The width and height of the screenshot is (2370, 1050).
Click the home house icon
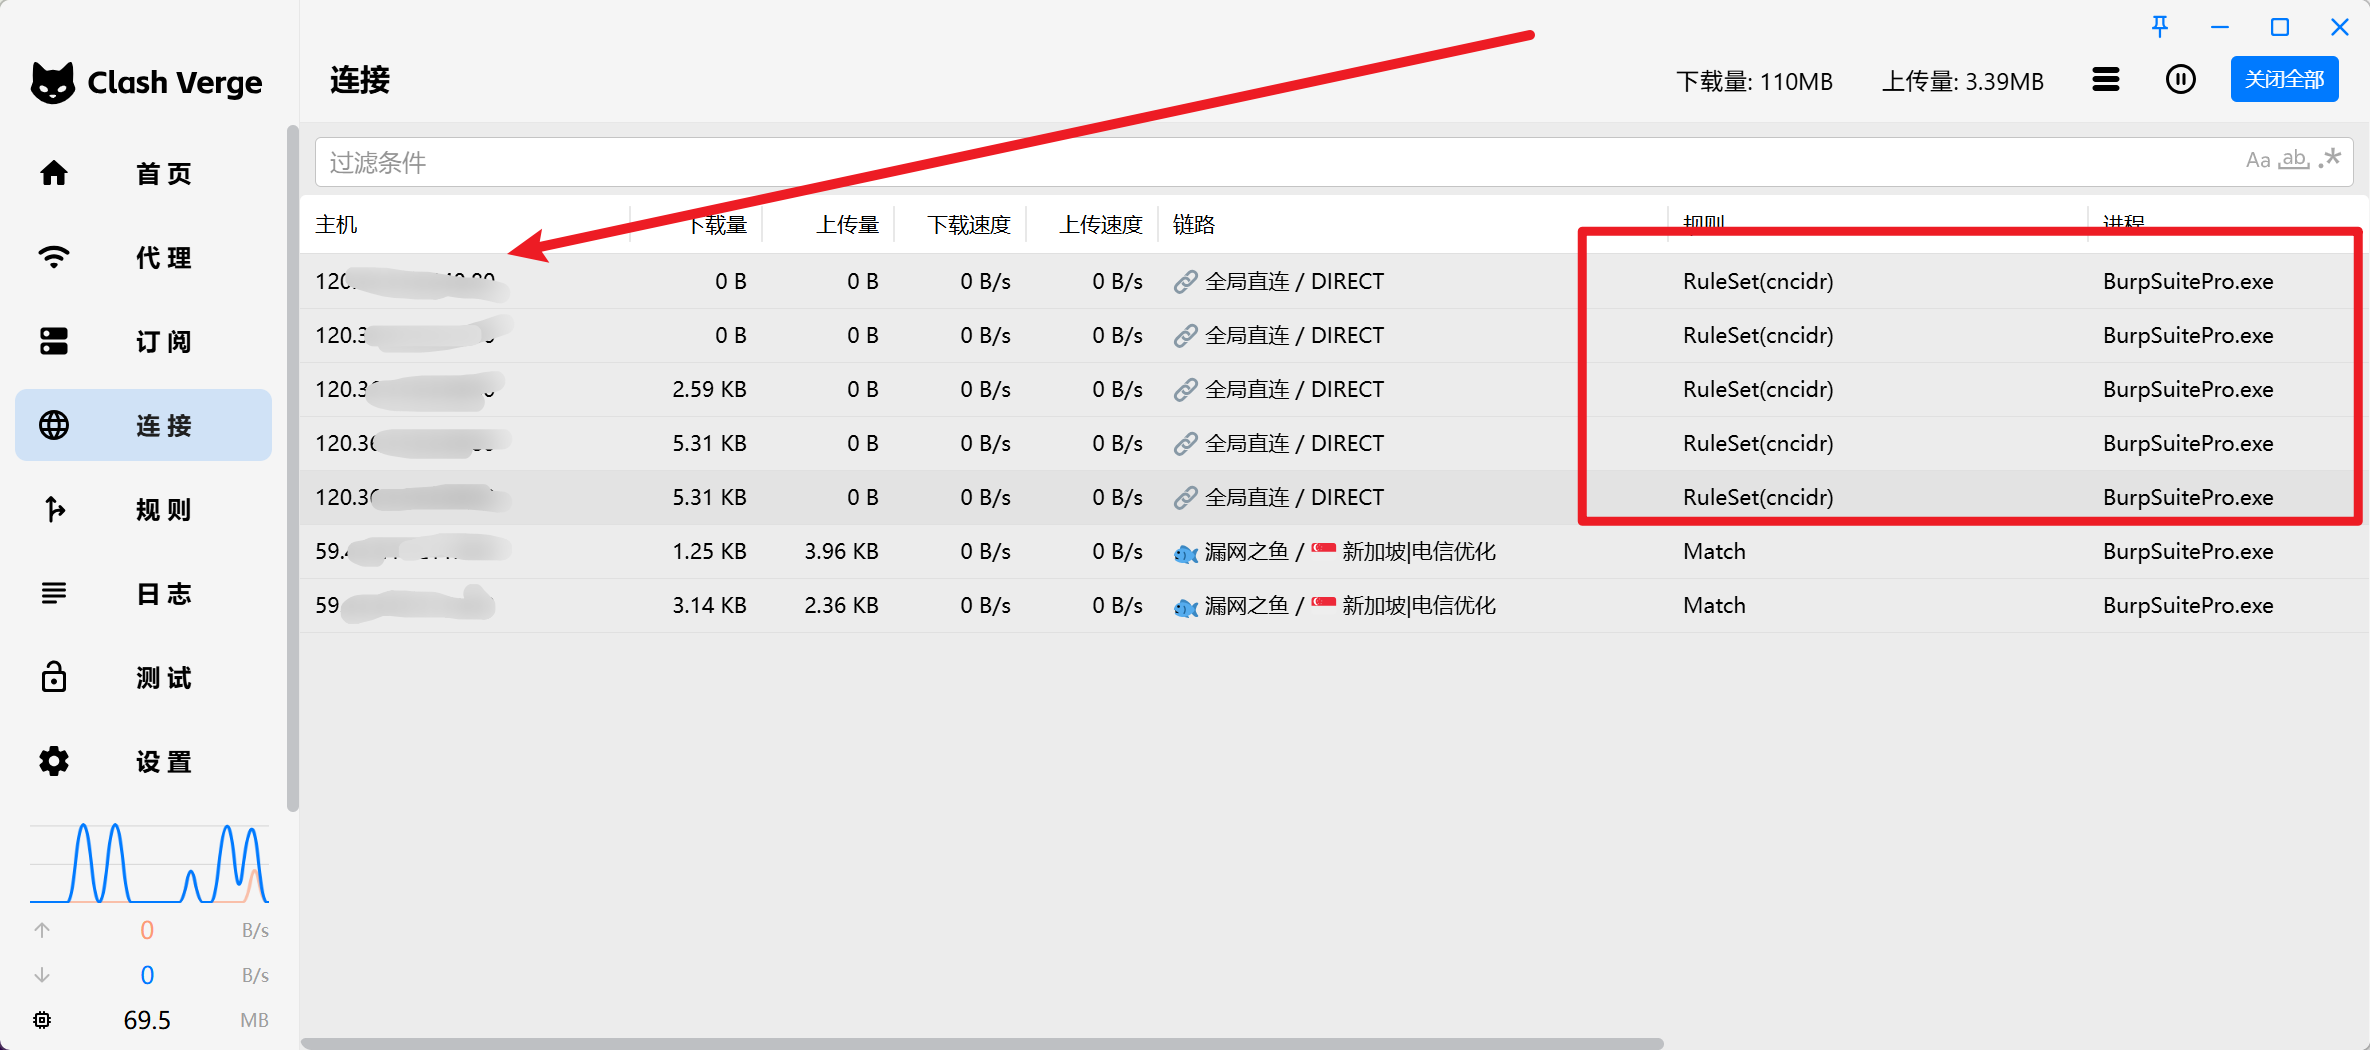[54, 173]
